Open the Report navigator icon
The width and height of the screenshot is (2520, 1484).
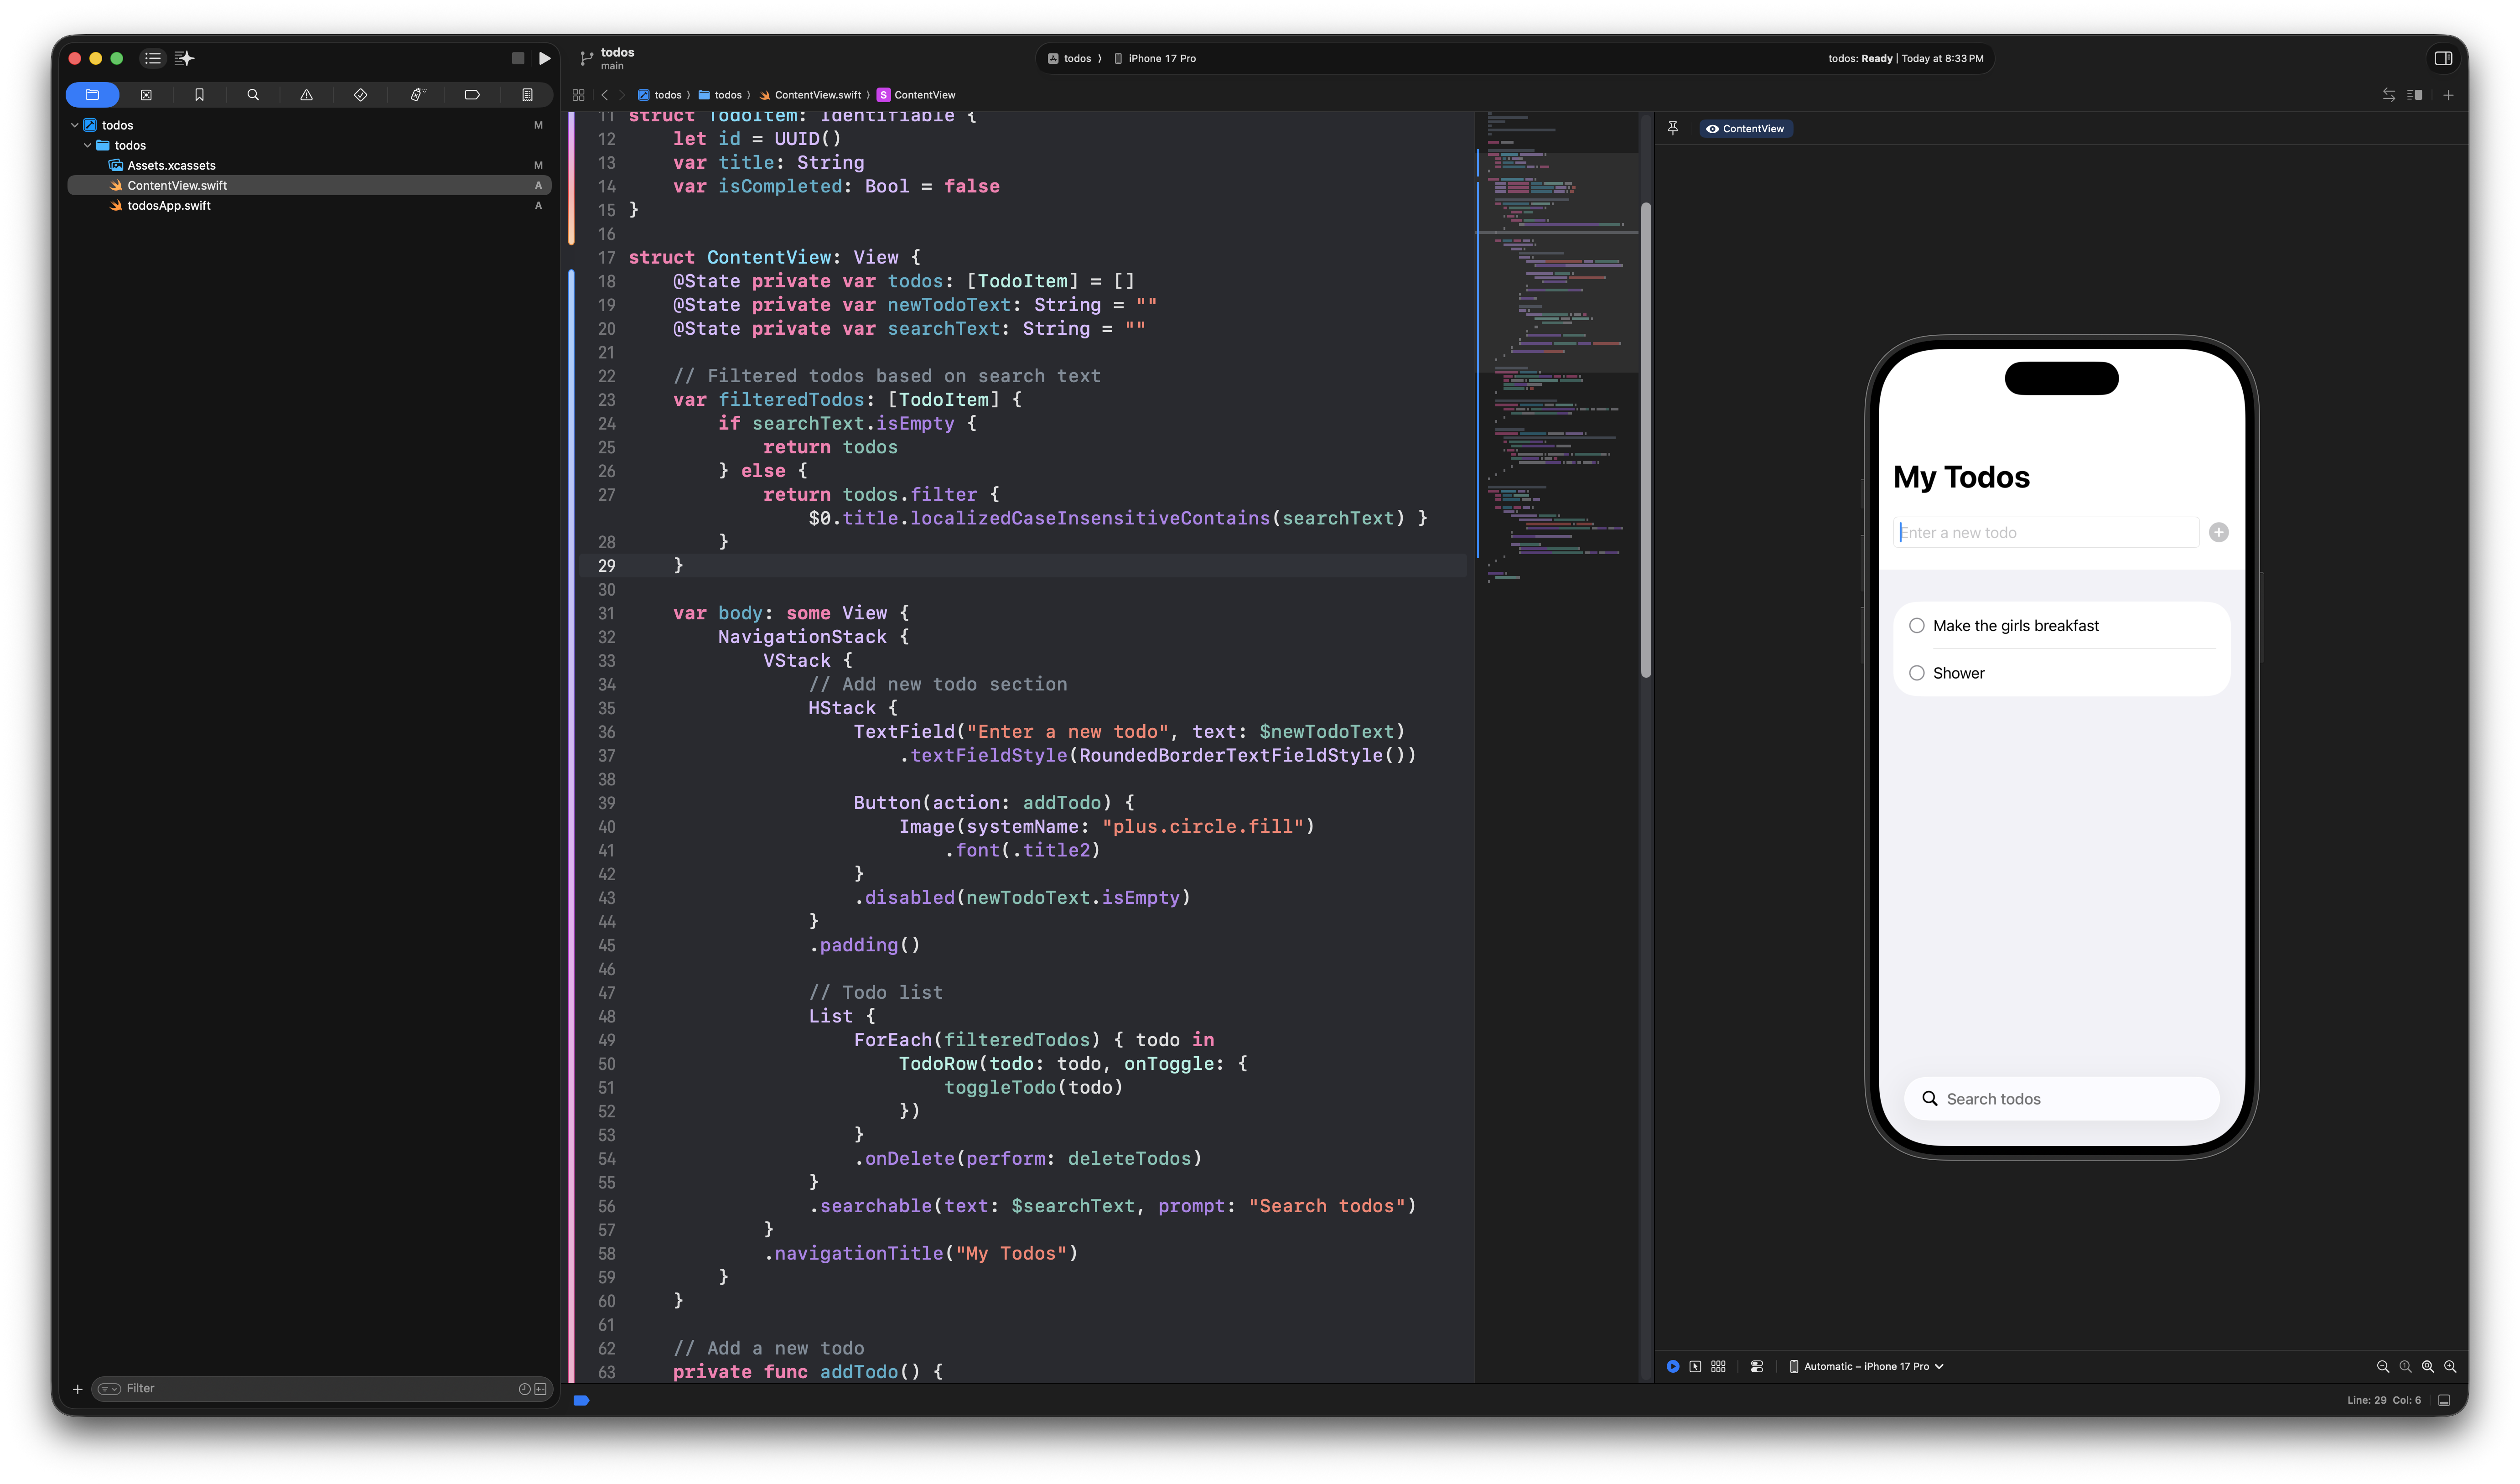pos(527,95)
